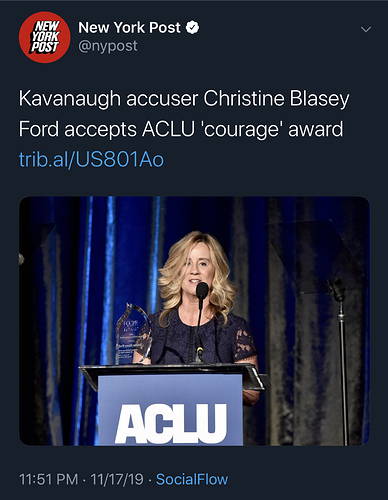Follow the trib.al/US801Ao link
Screen dimensions: 388x500
click(x=91, y=159)
